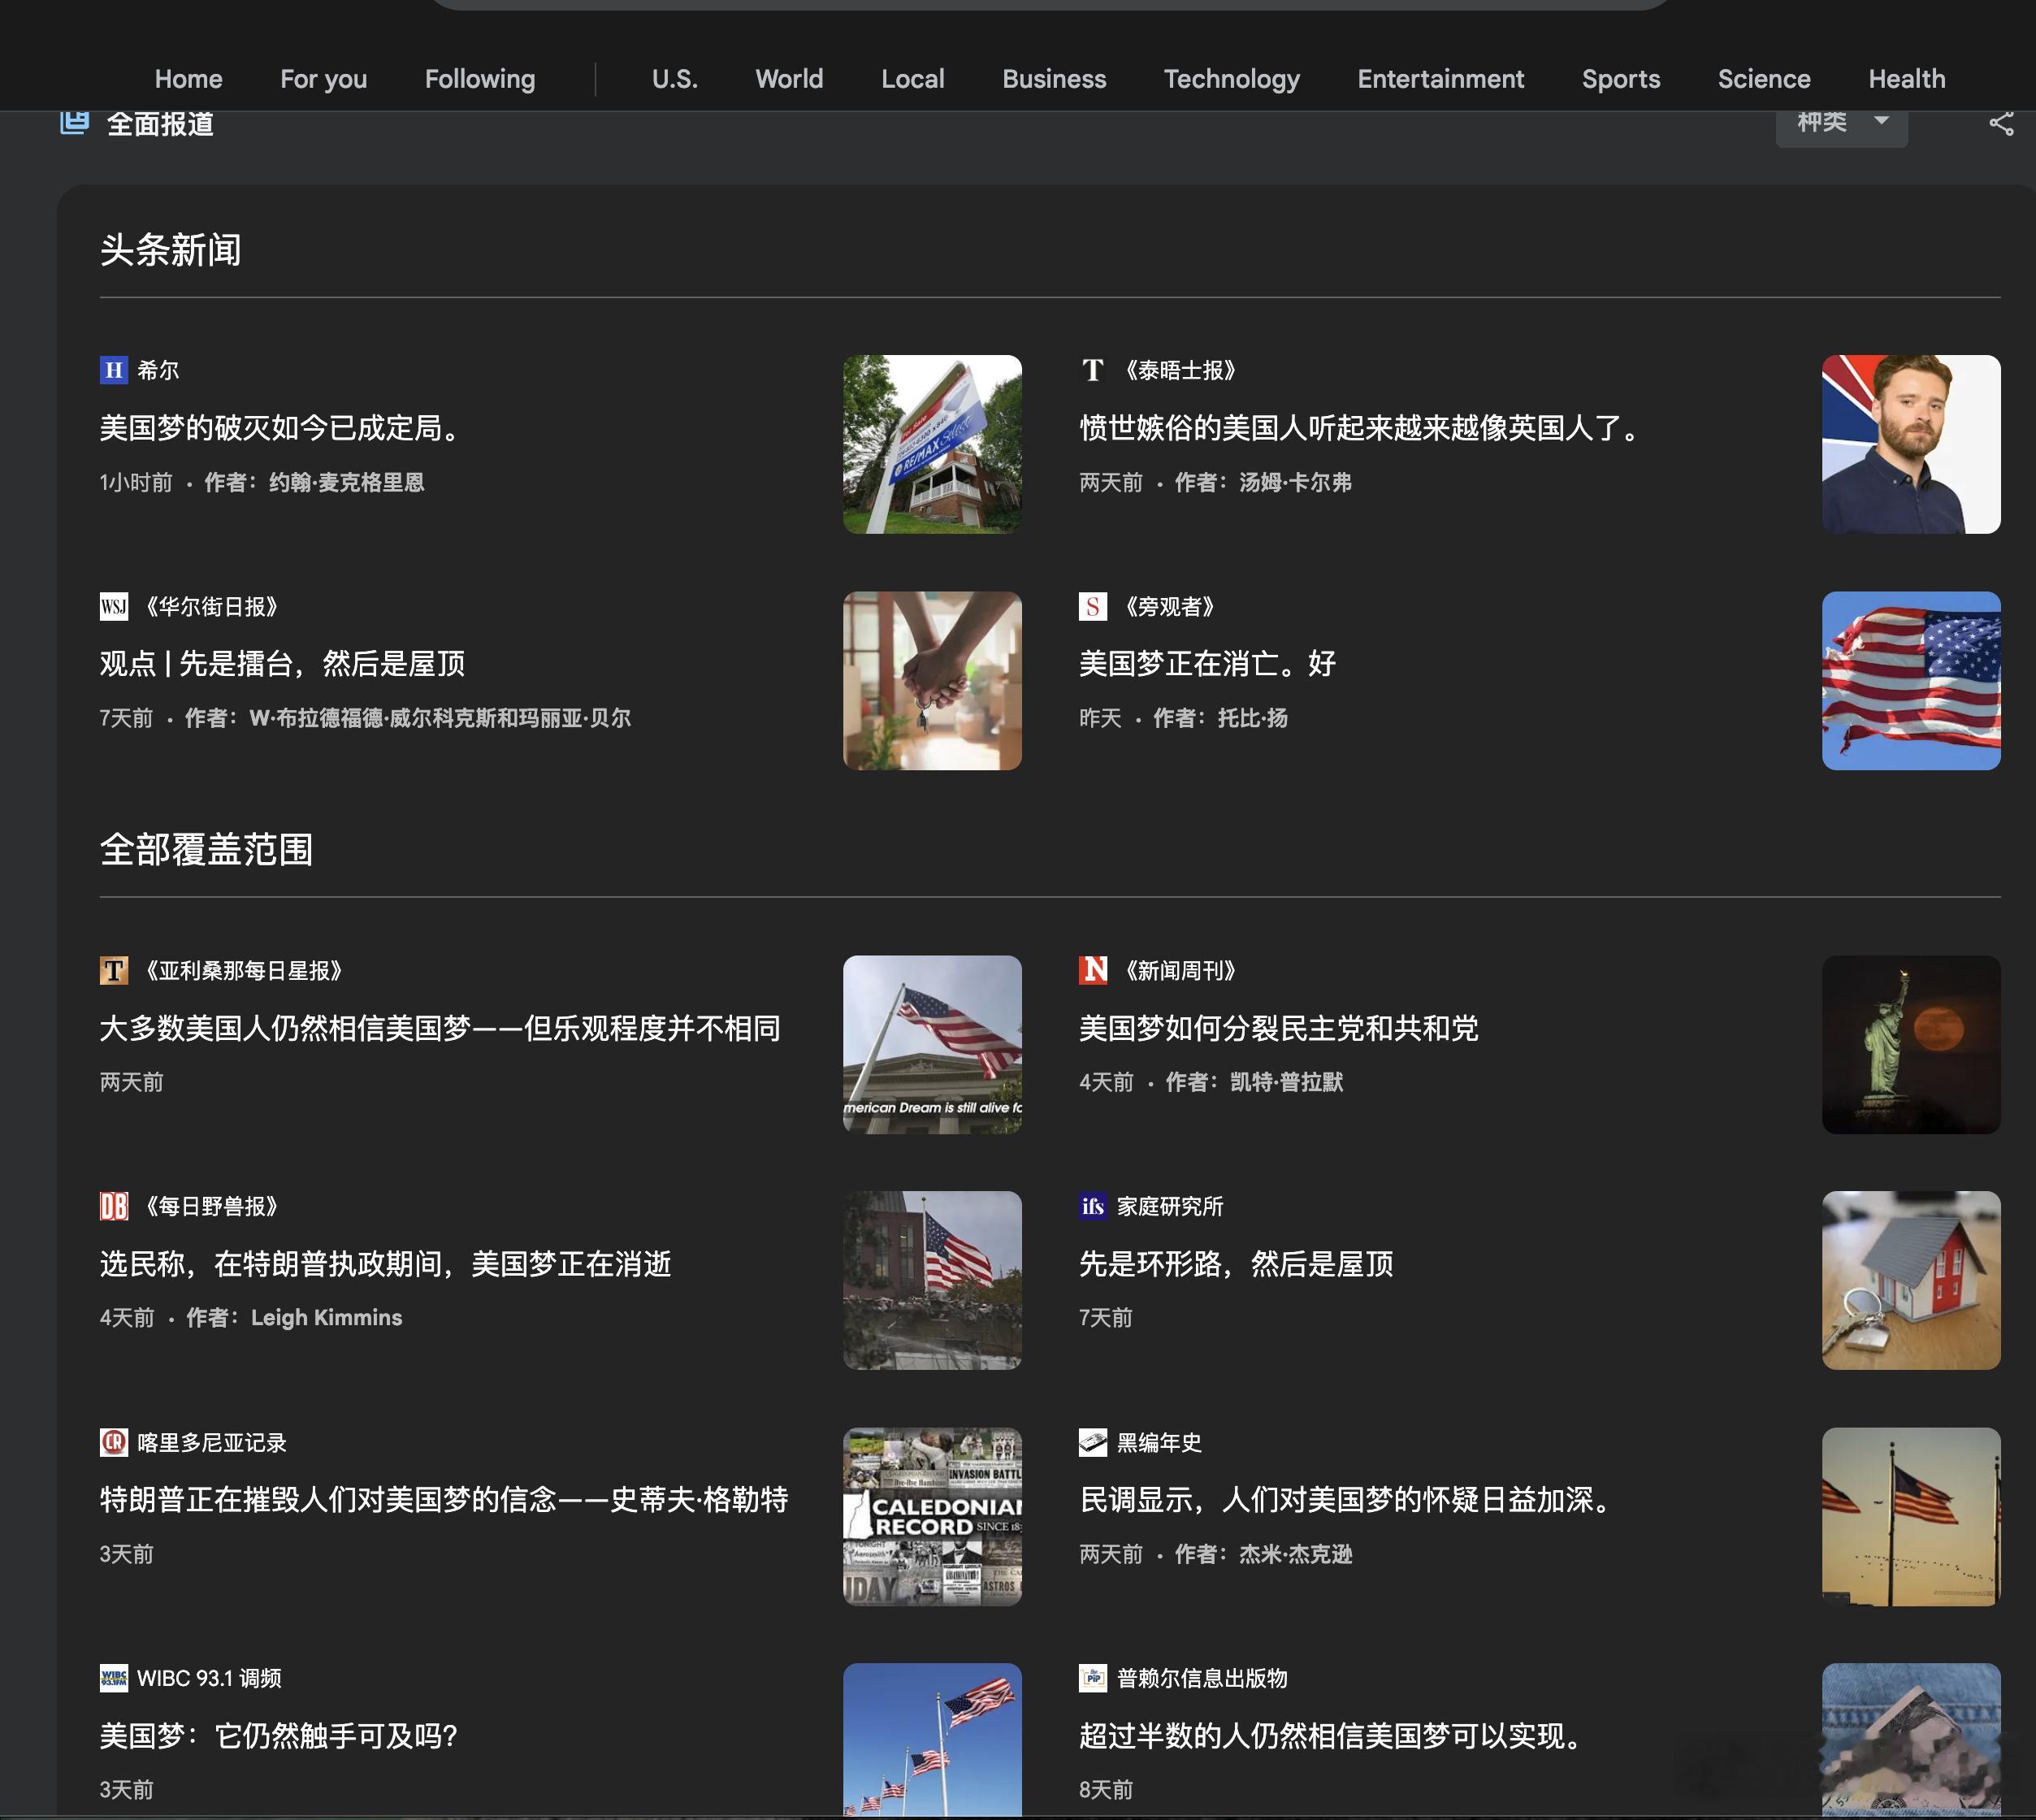Click the 黑编年史 publisher icon

1092,1442
